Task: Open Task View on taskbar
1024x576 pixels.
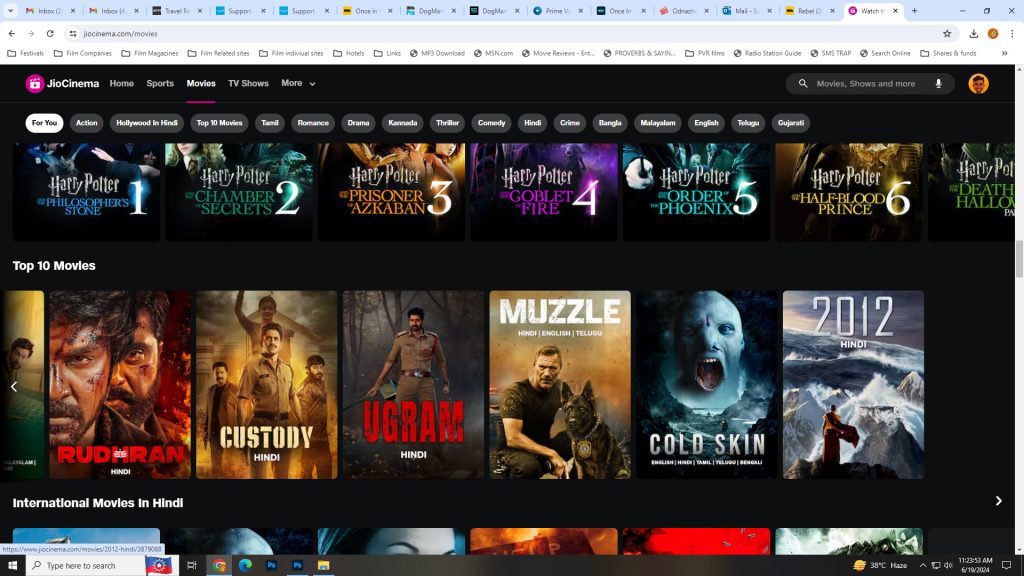Action: click(191, 566)
